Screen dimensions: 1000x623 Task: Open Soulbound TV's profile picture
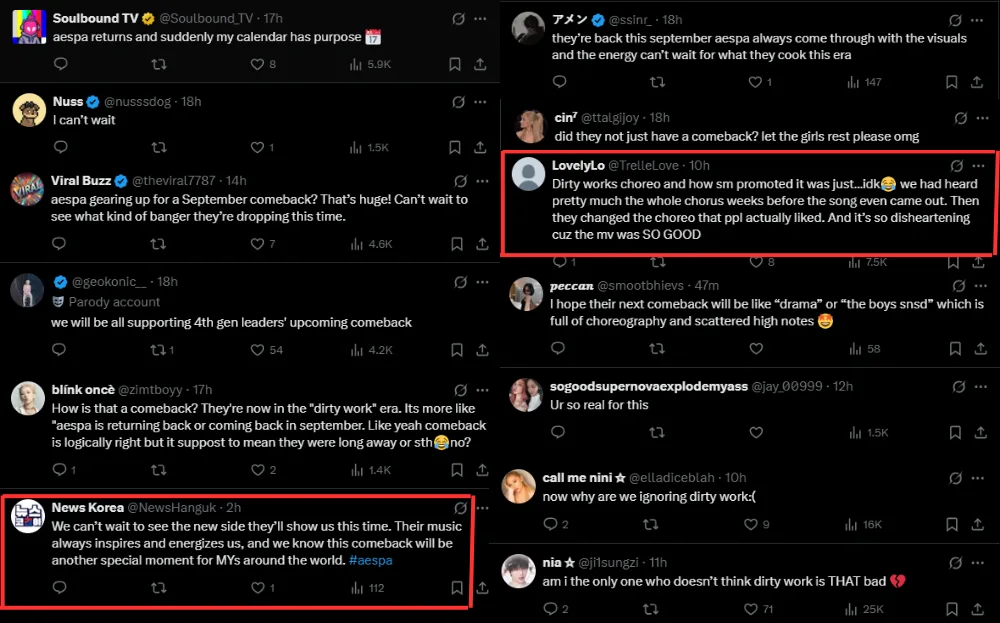point(28,27)
